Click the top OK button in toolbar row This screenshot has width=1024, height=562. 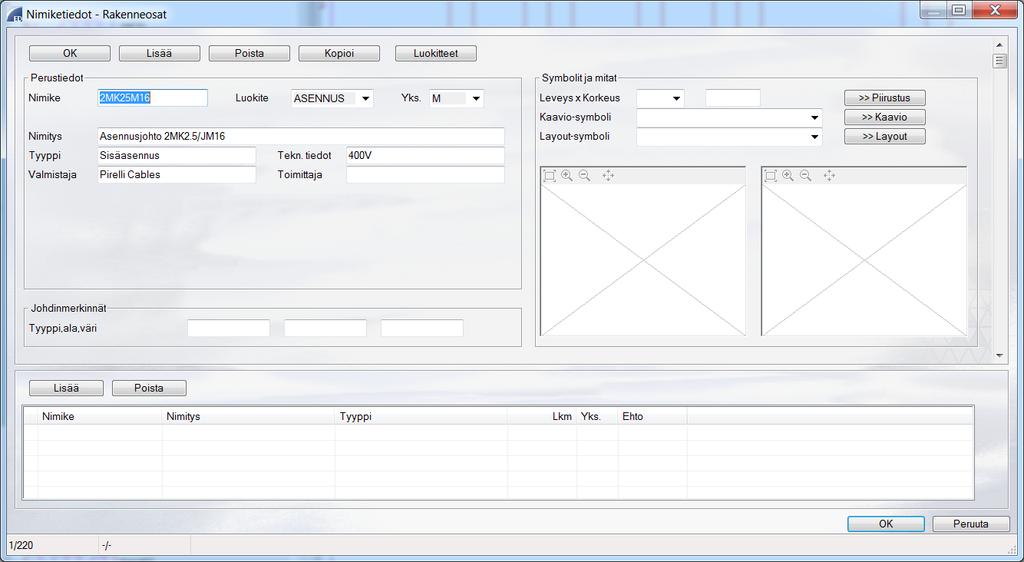pyautogui.click(x=70, y=54)
